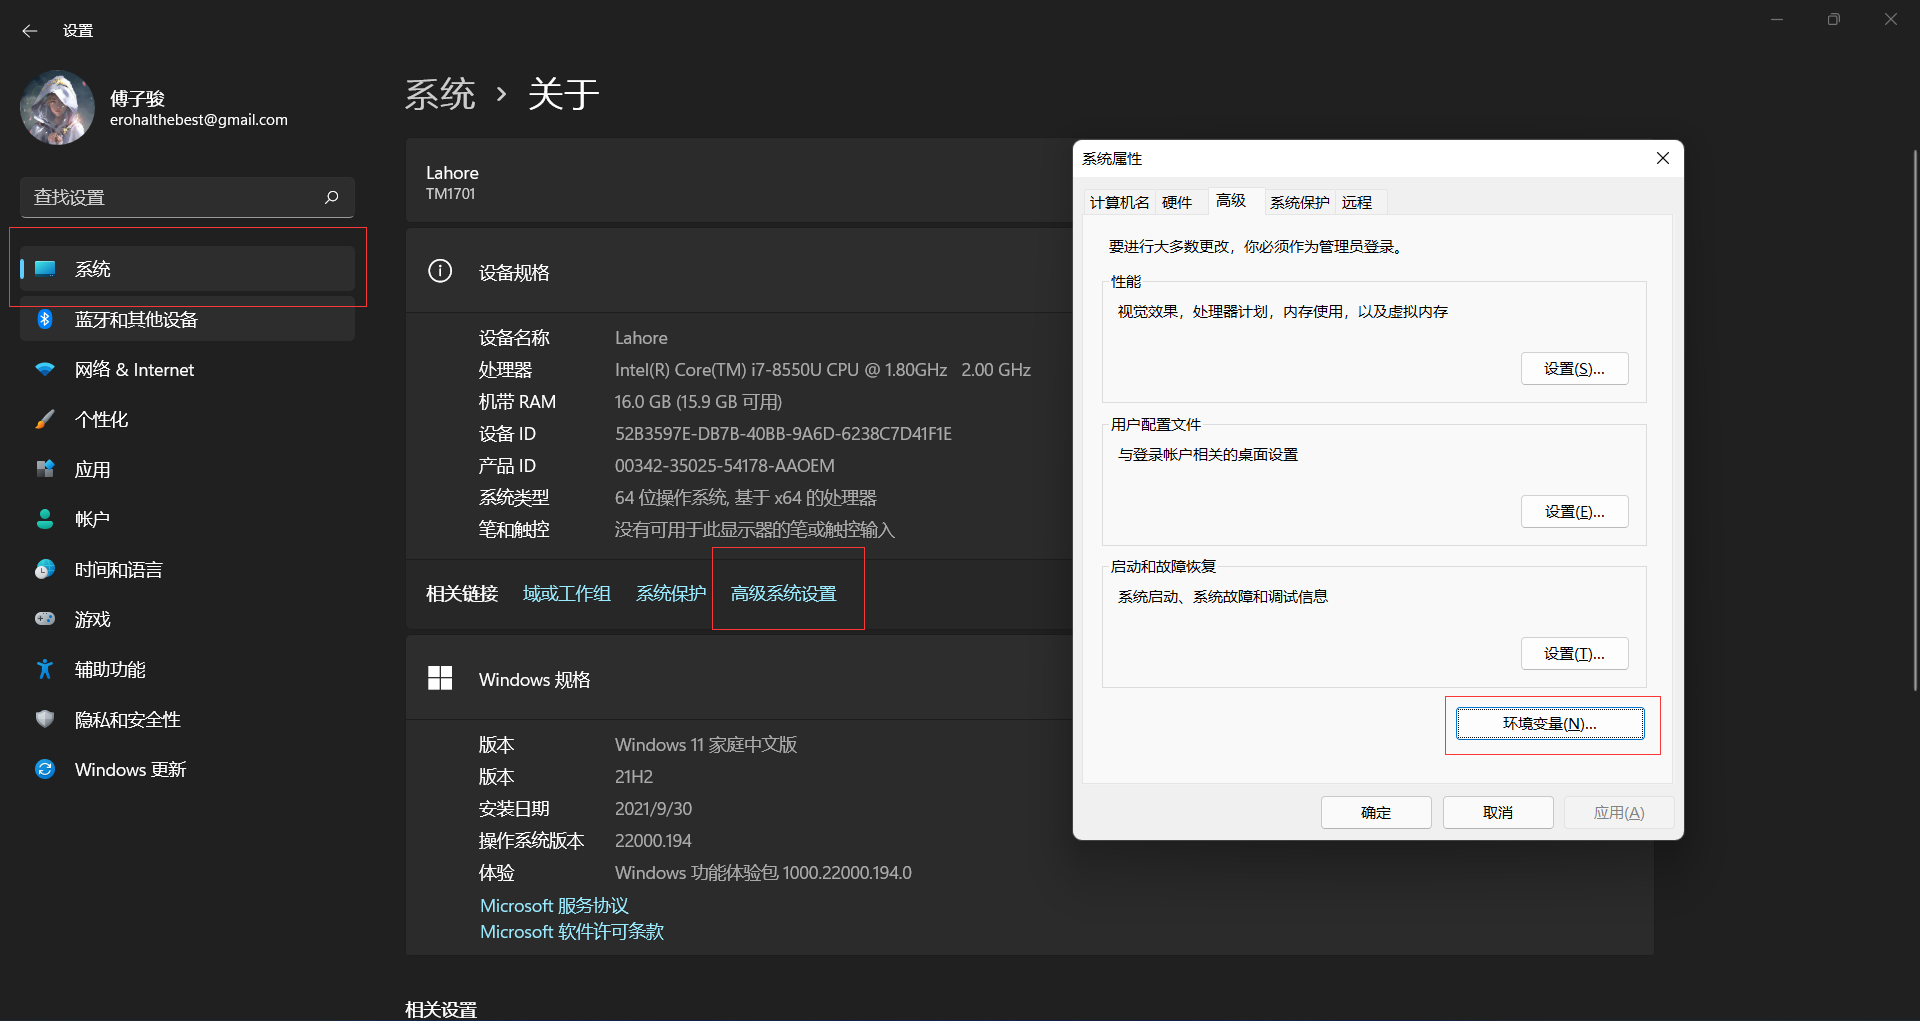Viewport: 1920px width, 1021px height.
Task: Click the info icon next to 设备规格
Action: [x=440, y=271]
